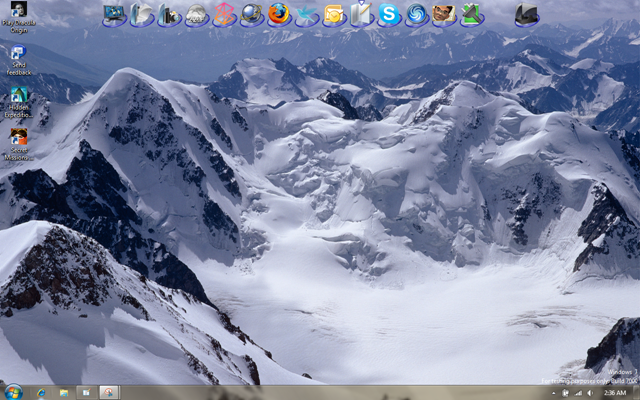Screen dimensions: 640x400
Task: Open the Outlook icon in the dock
Action: (x=334, y=14)
